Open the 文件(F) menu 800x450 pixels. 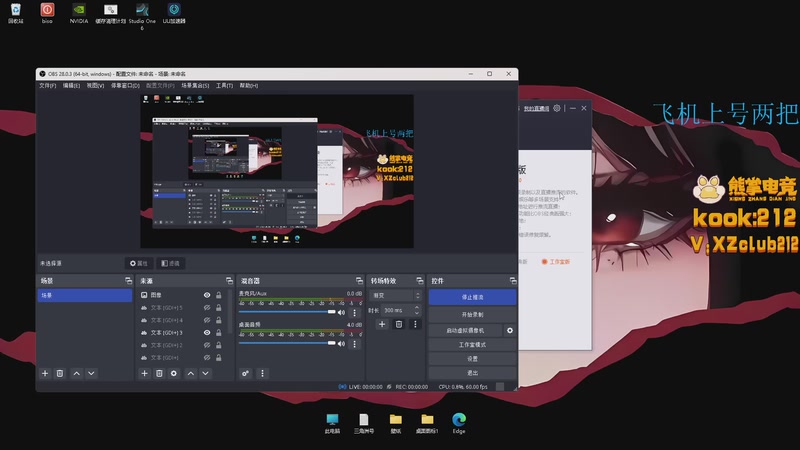[47, 86]
